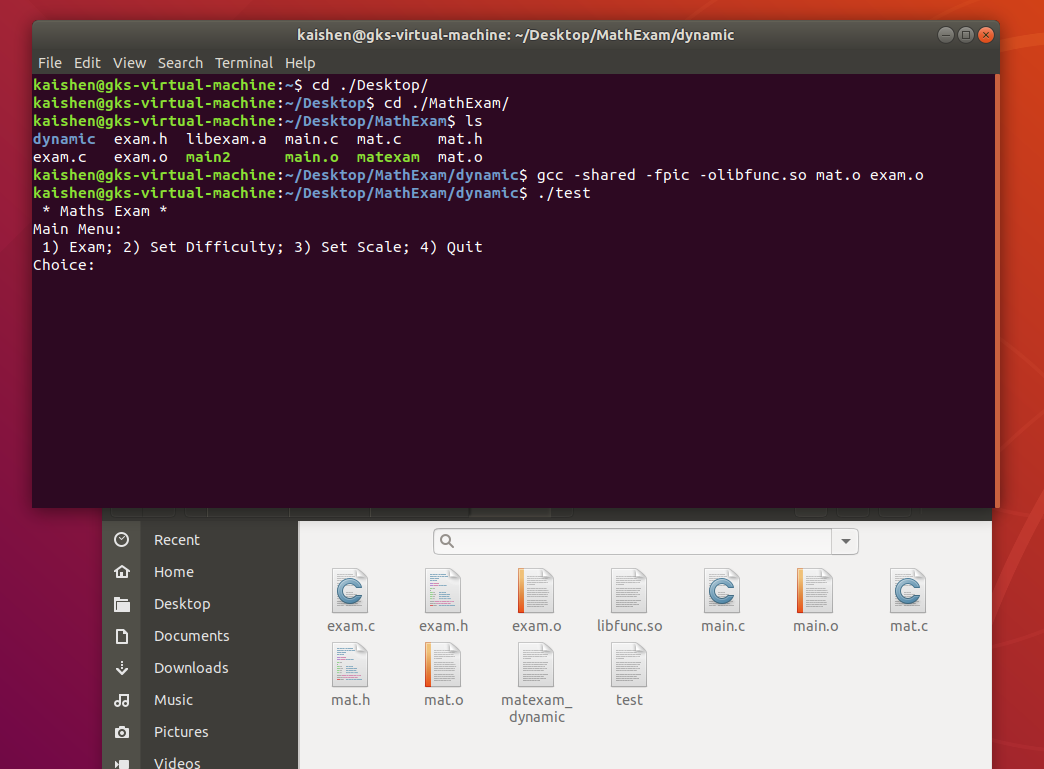1044x769 pixels.
Task: Select the test executable file icon
Action: click(629, 665)
